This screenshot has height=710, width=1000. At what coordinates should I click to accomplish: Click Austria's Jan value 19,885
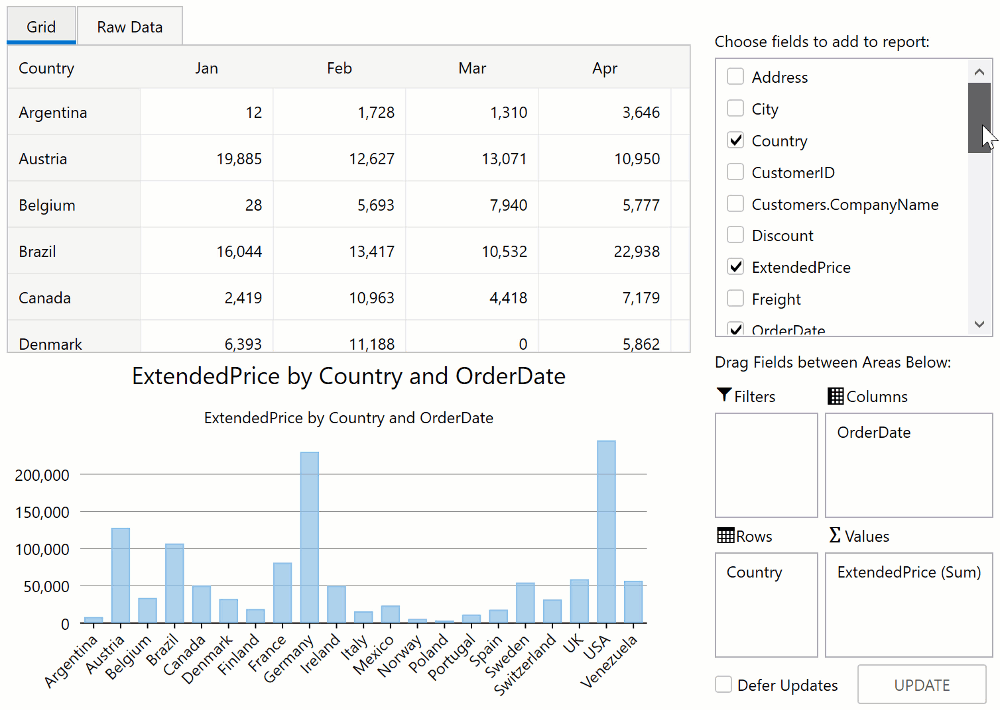[207, 158]
